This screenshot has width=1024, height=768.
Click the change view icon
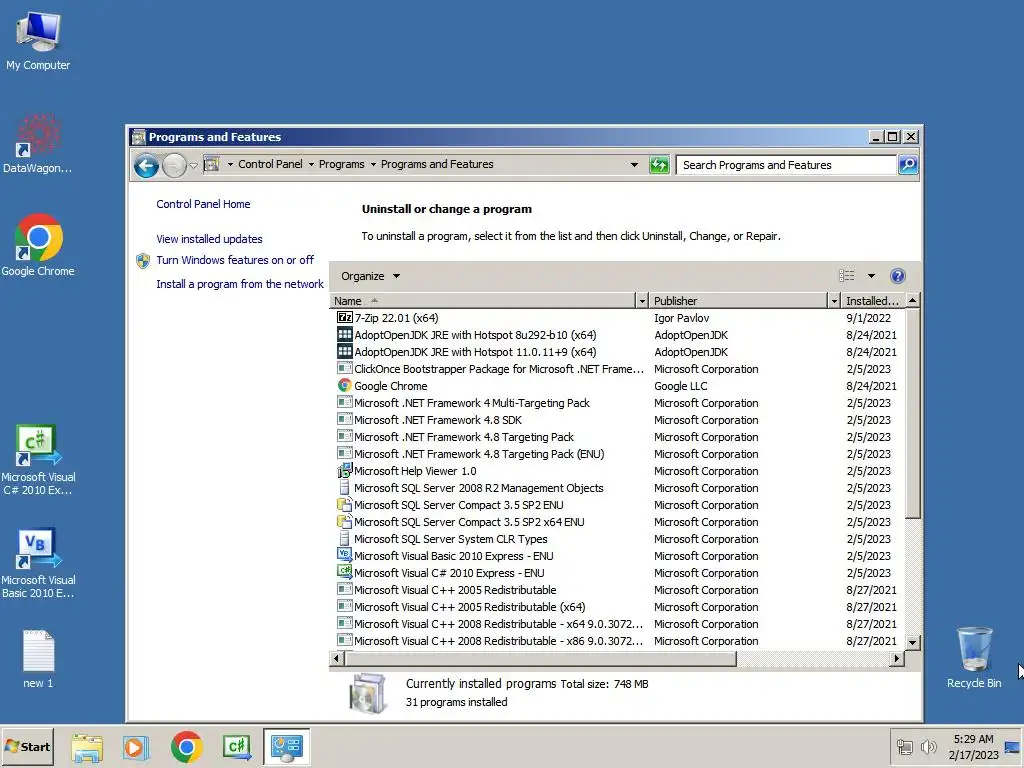(846, 276)
